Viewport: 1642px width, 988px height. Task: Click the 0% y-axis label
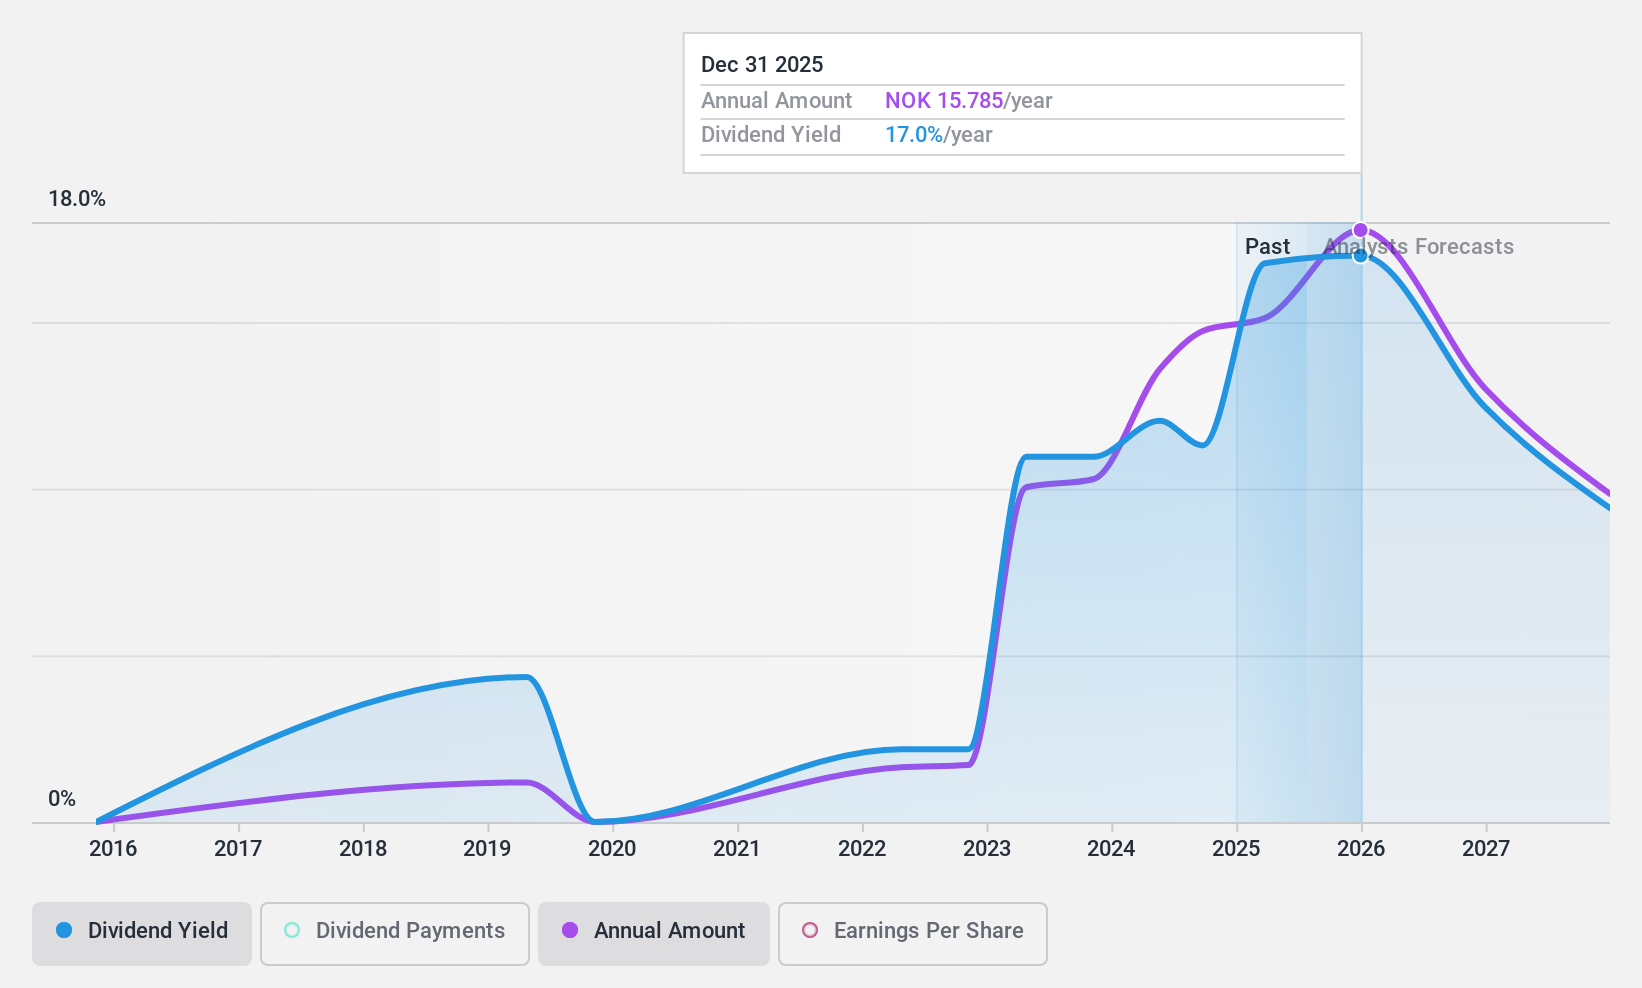tap(62, 798)
